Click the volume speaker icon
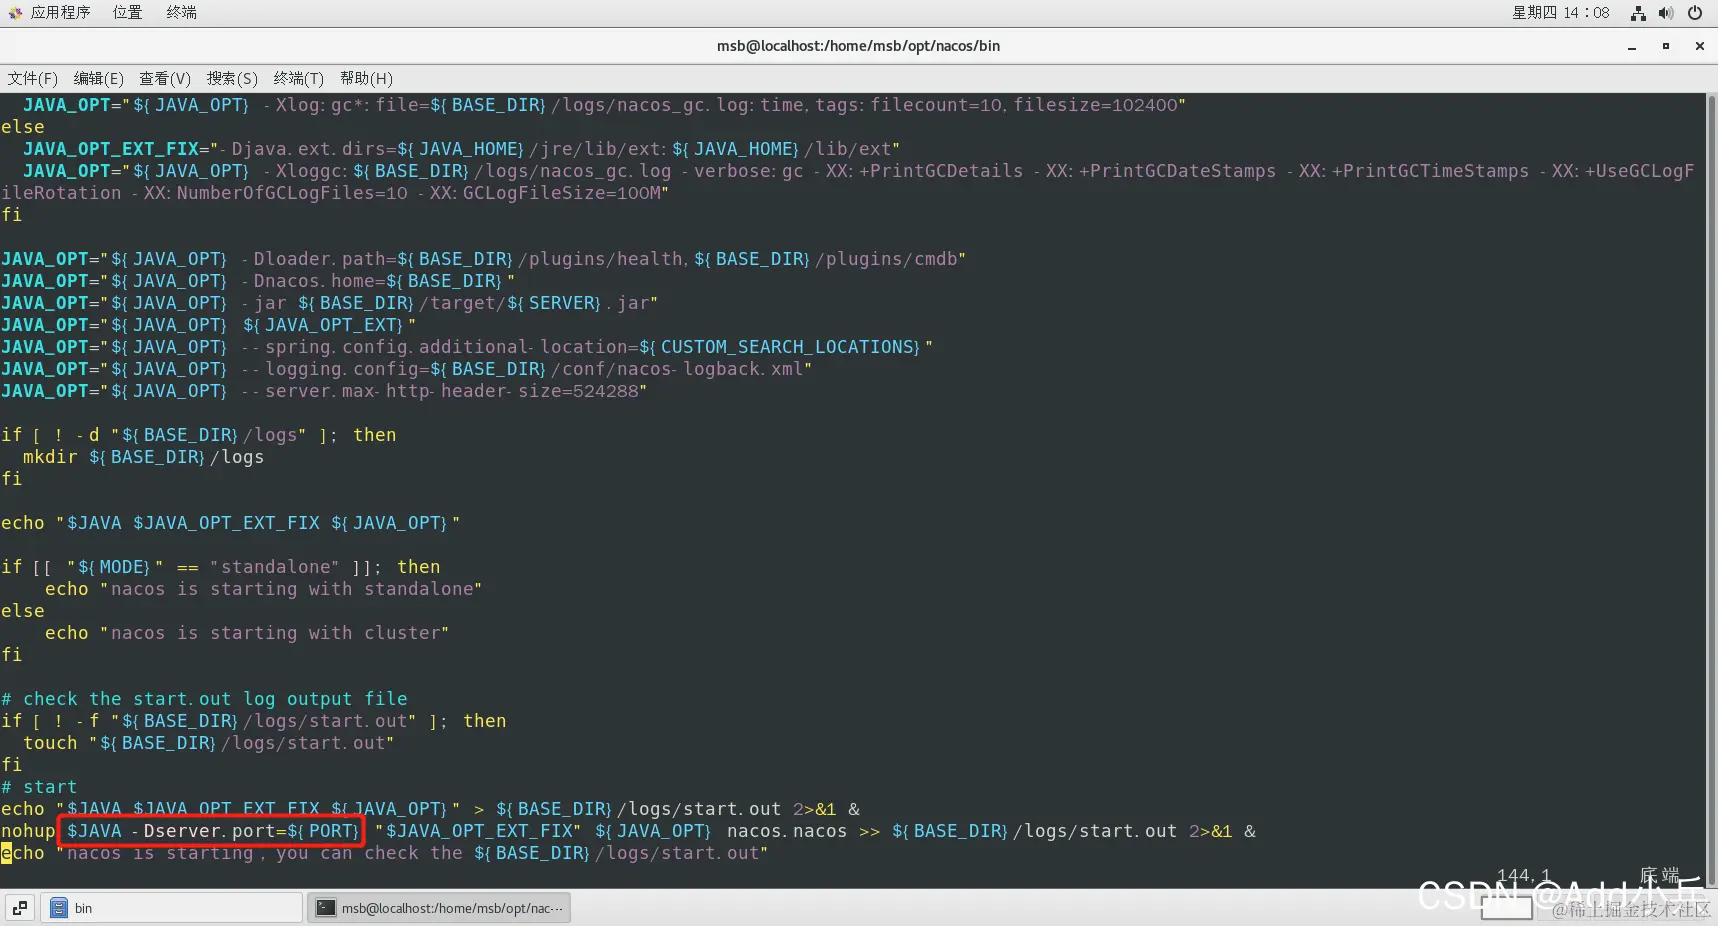 [x=1666, y=13]
